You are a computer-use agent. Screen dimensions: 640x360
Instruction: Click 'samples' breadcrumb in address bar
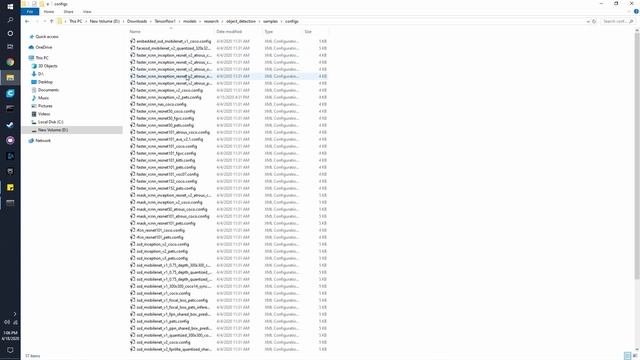click(270, 21)
